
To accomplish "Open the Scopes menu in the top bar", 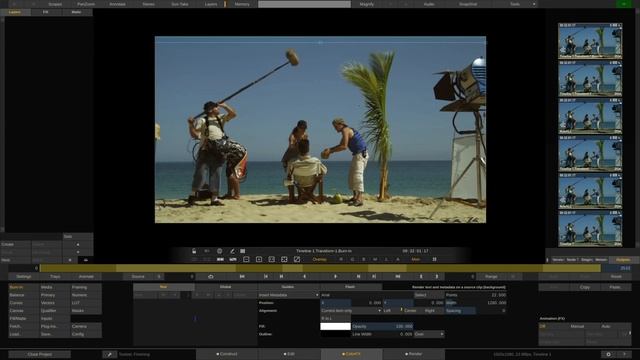I will point(55,4).
